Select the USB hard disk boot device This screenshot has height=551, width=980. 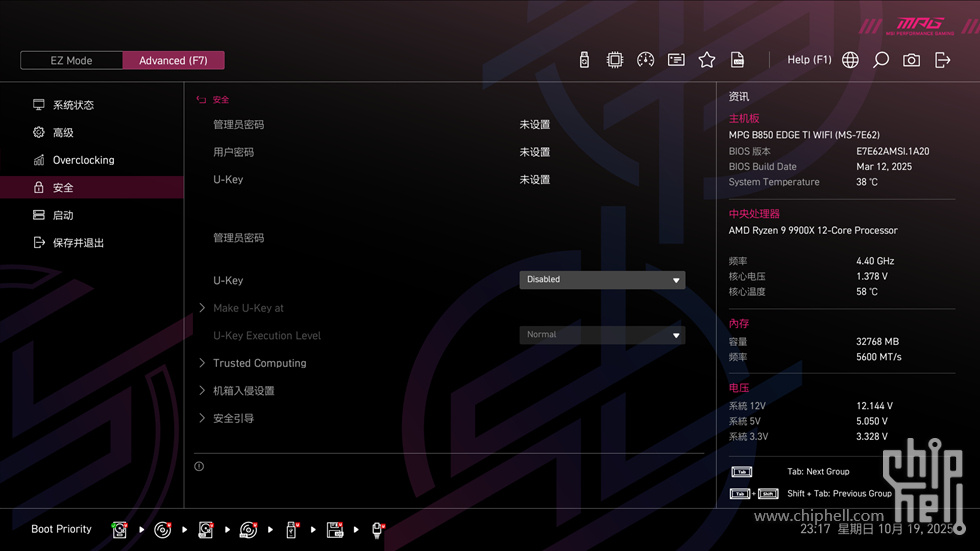pyautogui.click(x=206, y=530)
